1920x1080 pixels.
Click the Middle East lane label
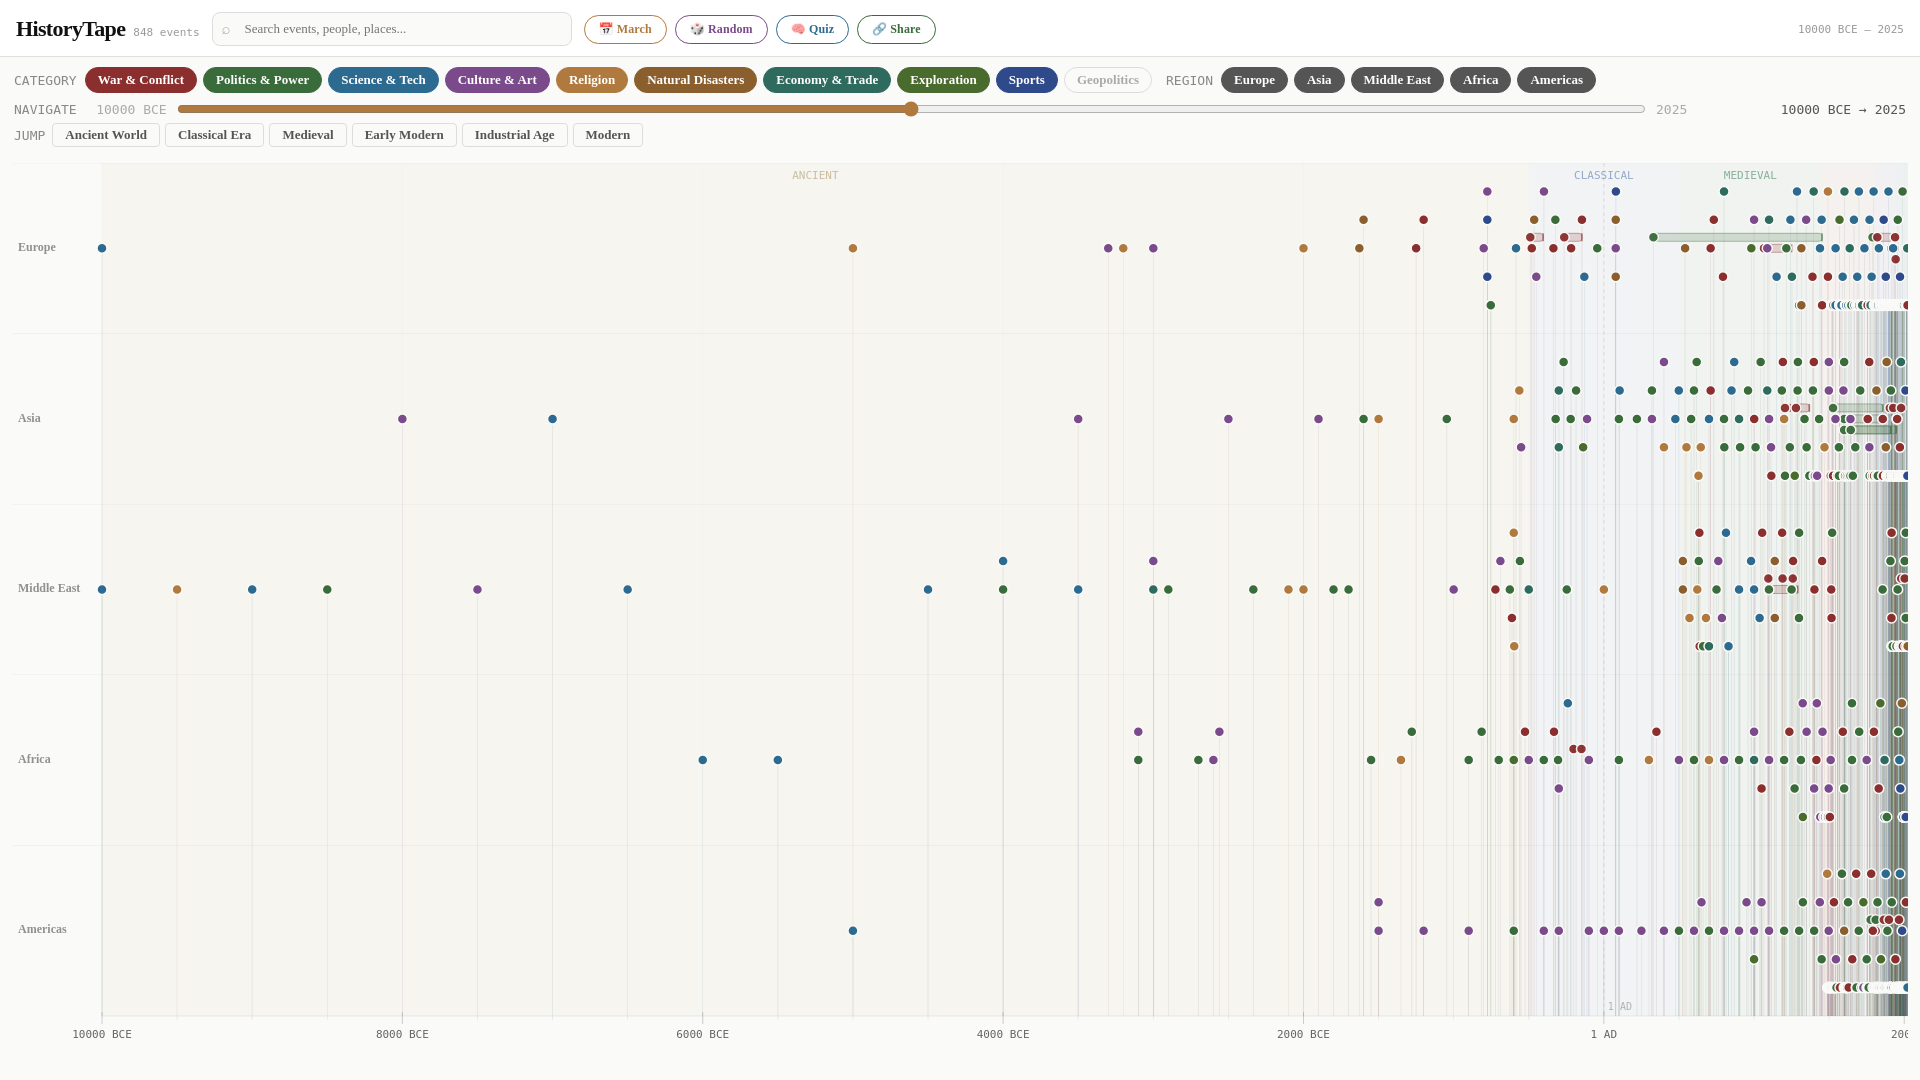point(49,588)
